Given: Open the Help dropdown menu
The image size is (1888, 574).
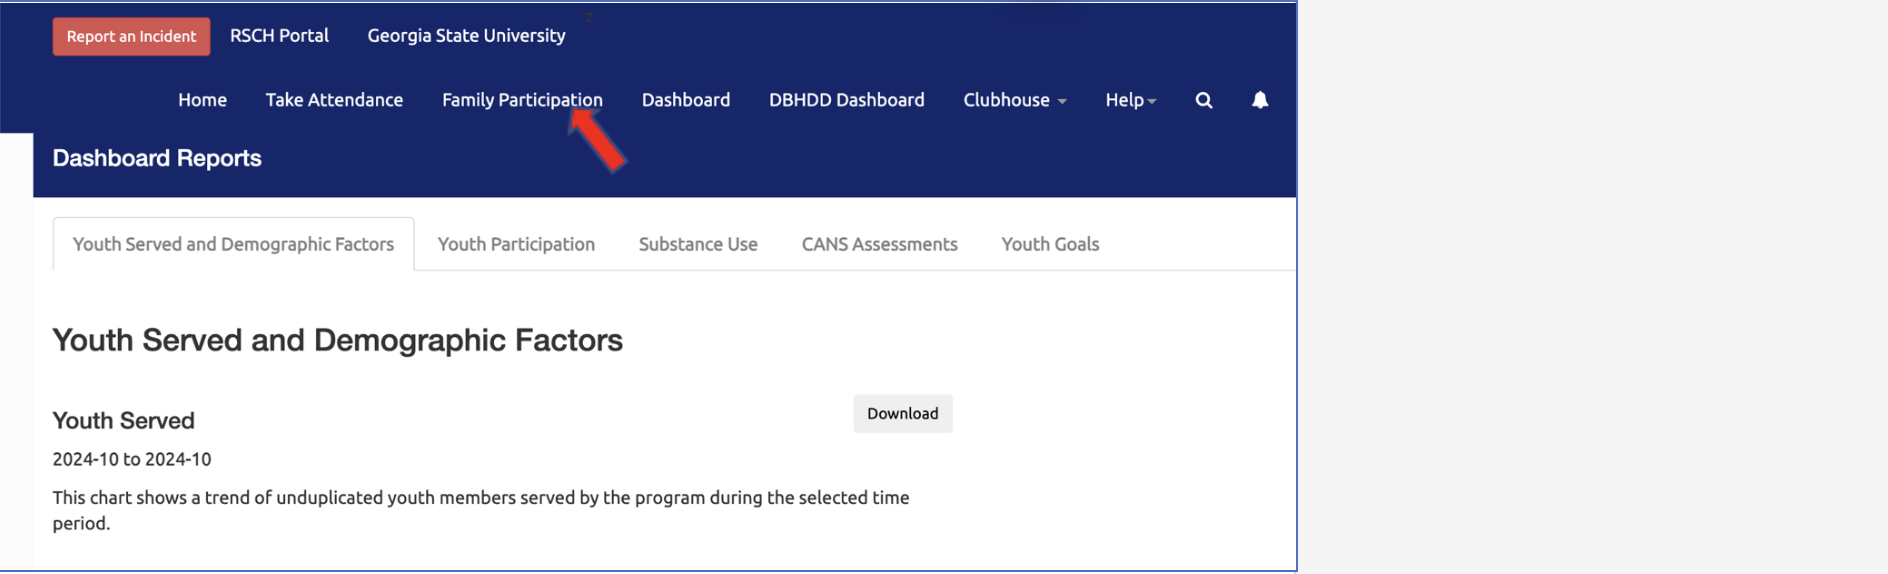Looking at the screenshot, I should click(1130, 100).
